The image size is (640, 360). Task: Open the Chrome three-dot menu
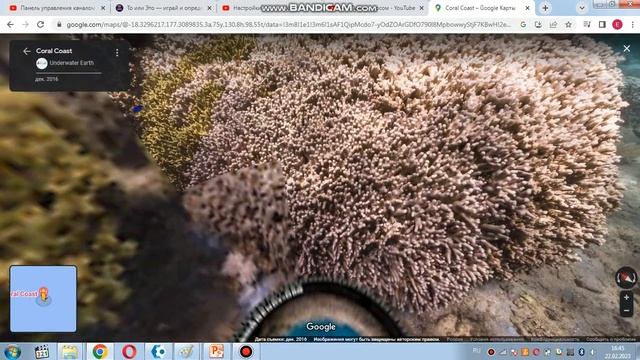point(632,24)
